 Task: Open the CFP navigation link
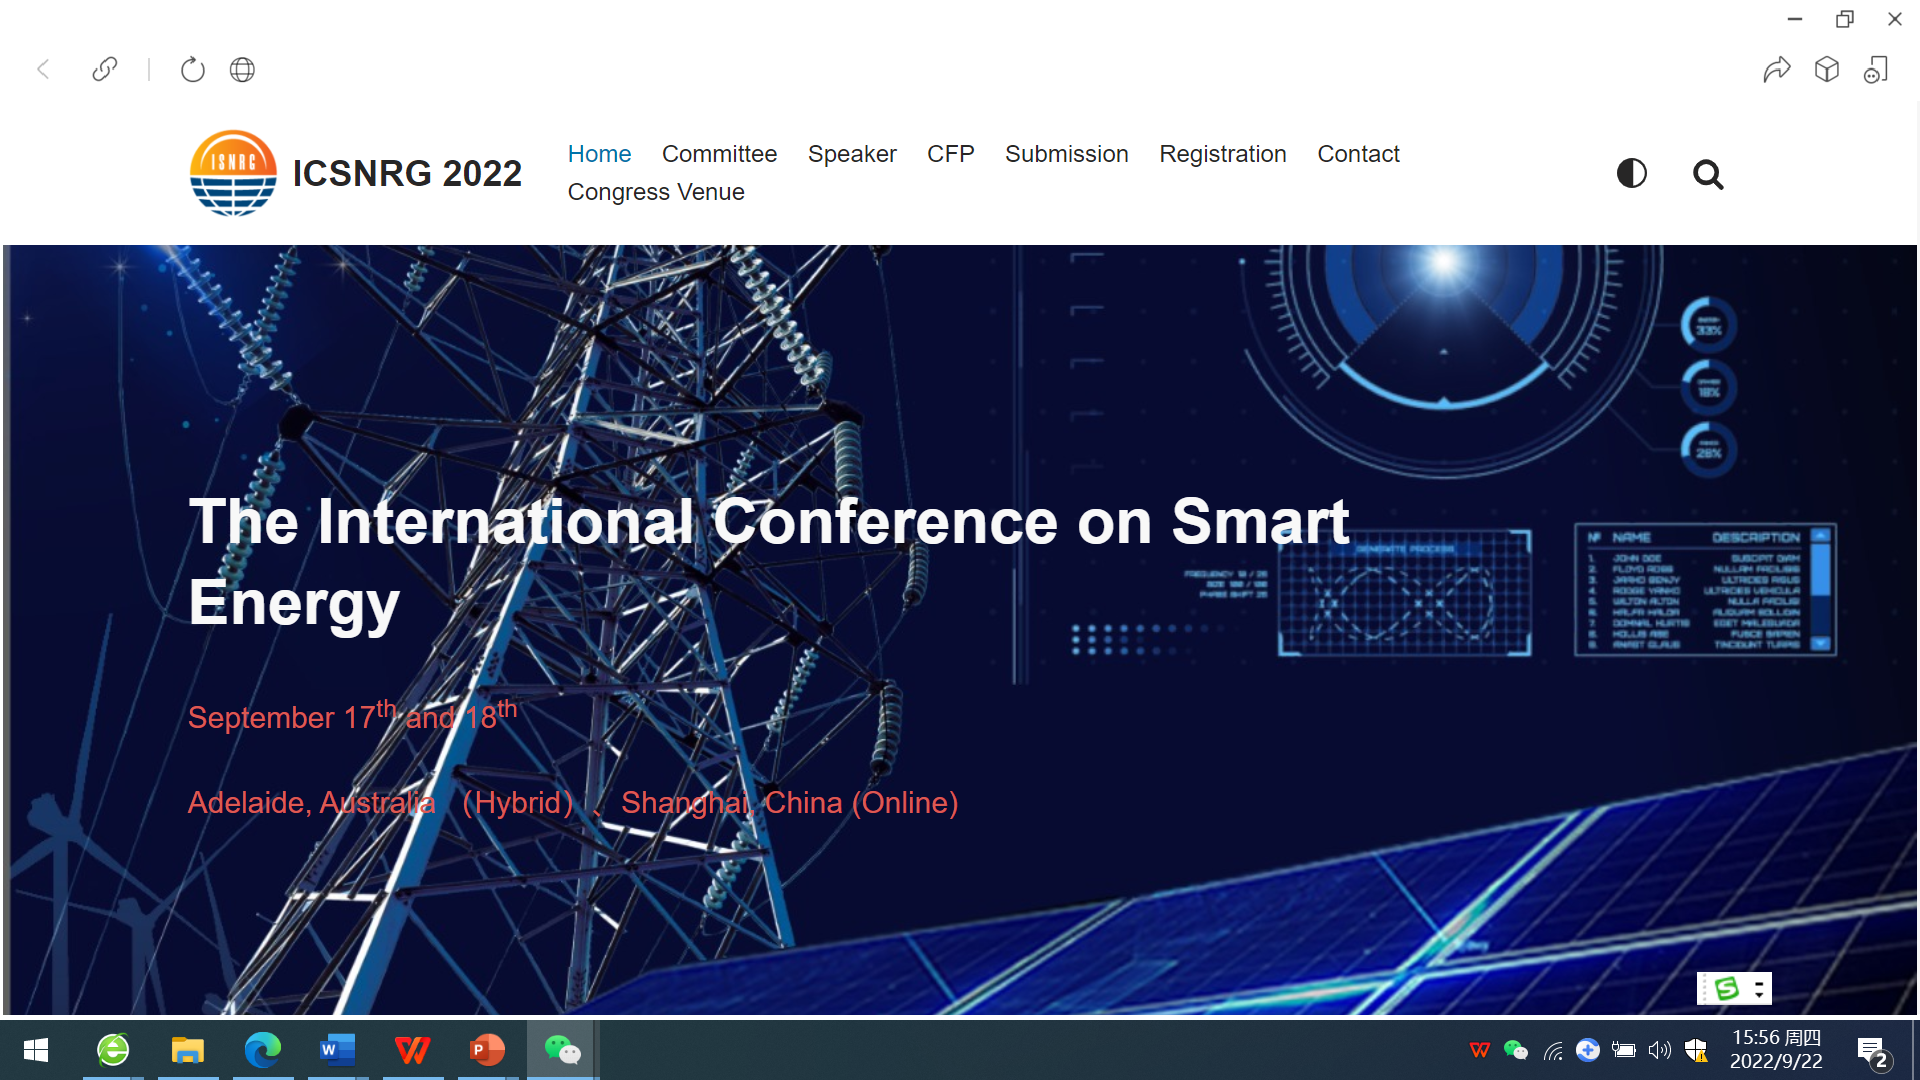point(950,154)
